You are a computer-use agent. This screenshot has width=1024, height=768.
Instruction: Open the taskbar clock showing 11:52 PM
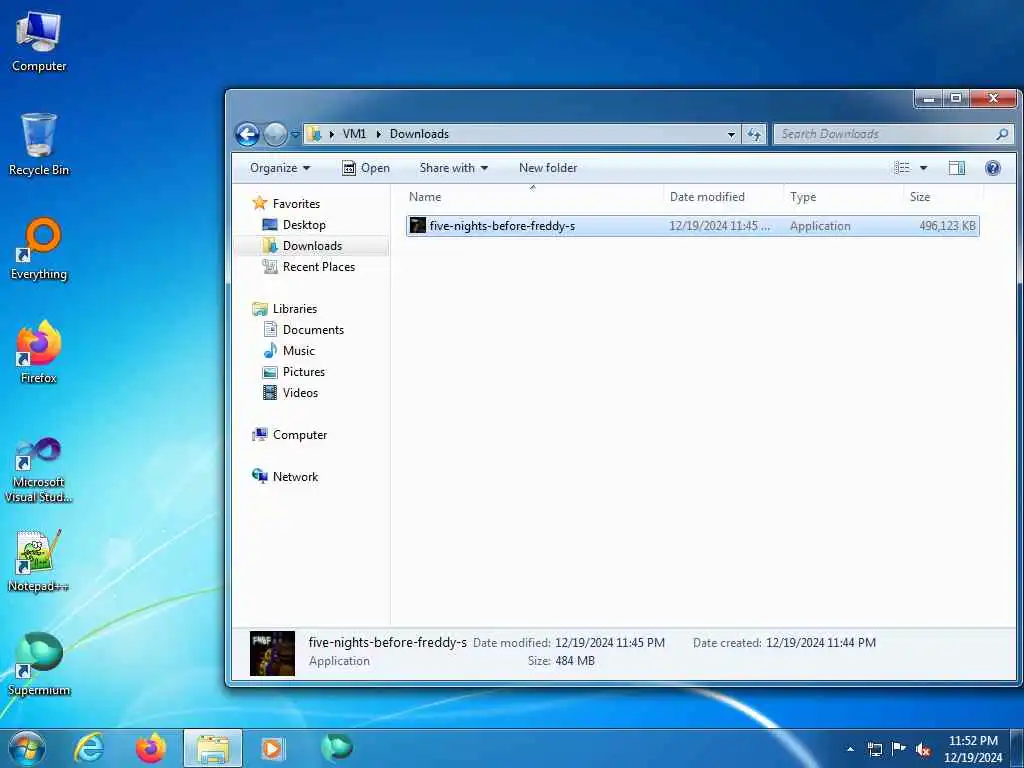point(973,749)
